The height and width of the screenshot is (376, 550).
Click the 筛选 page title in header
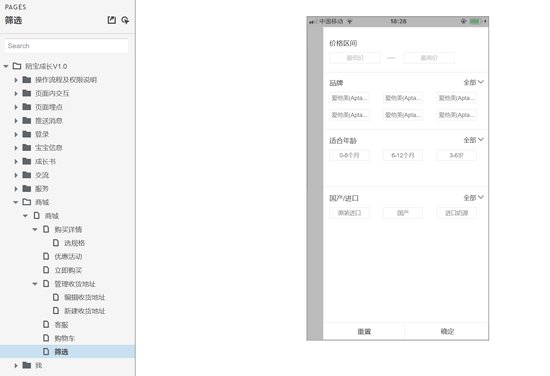coord(13,20)
